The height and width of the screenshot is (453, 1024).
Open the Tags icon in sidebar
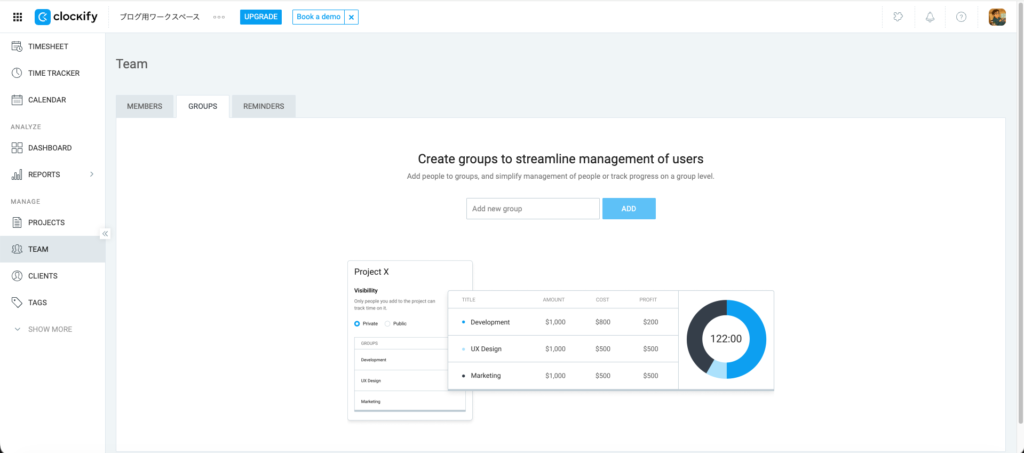(x=17, y=302)
